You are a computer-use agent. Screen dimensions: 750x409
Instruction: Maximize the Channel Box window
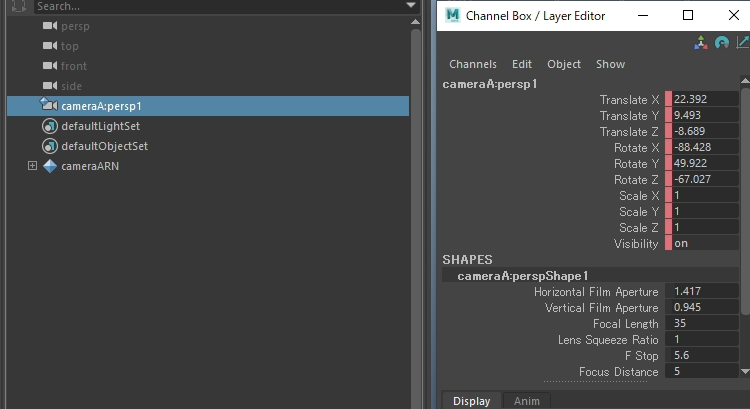point(688,15)
